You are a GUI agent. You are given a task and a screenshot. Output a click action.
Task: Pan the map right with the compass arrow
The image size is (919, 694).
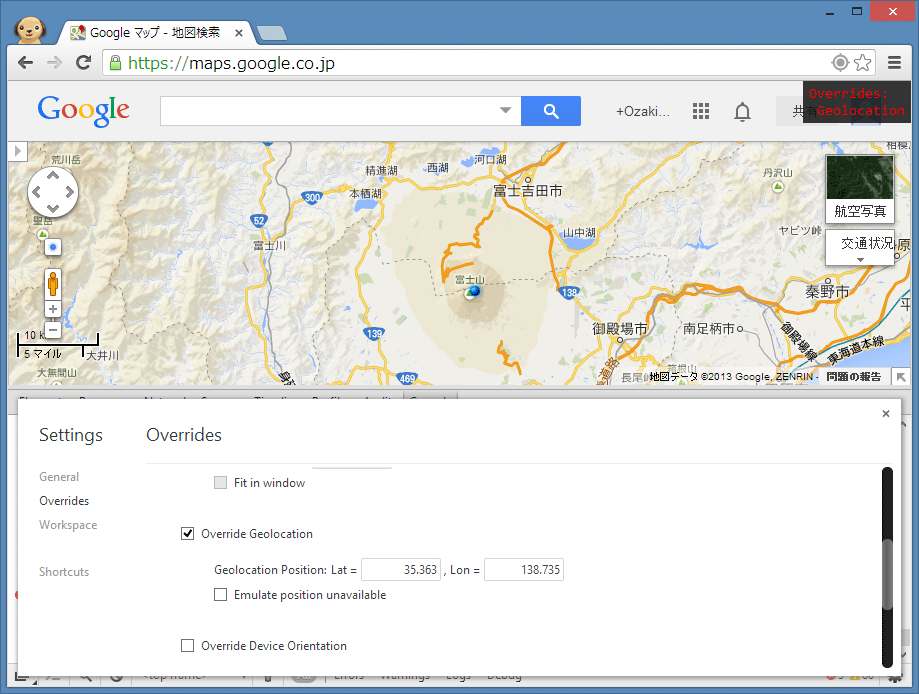70,192
